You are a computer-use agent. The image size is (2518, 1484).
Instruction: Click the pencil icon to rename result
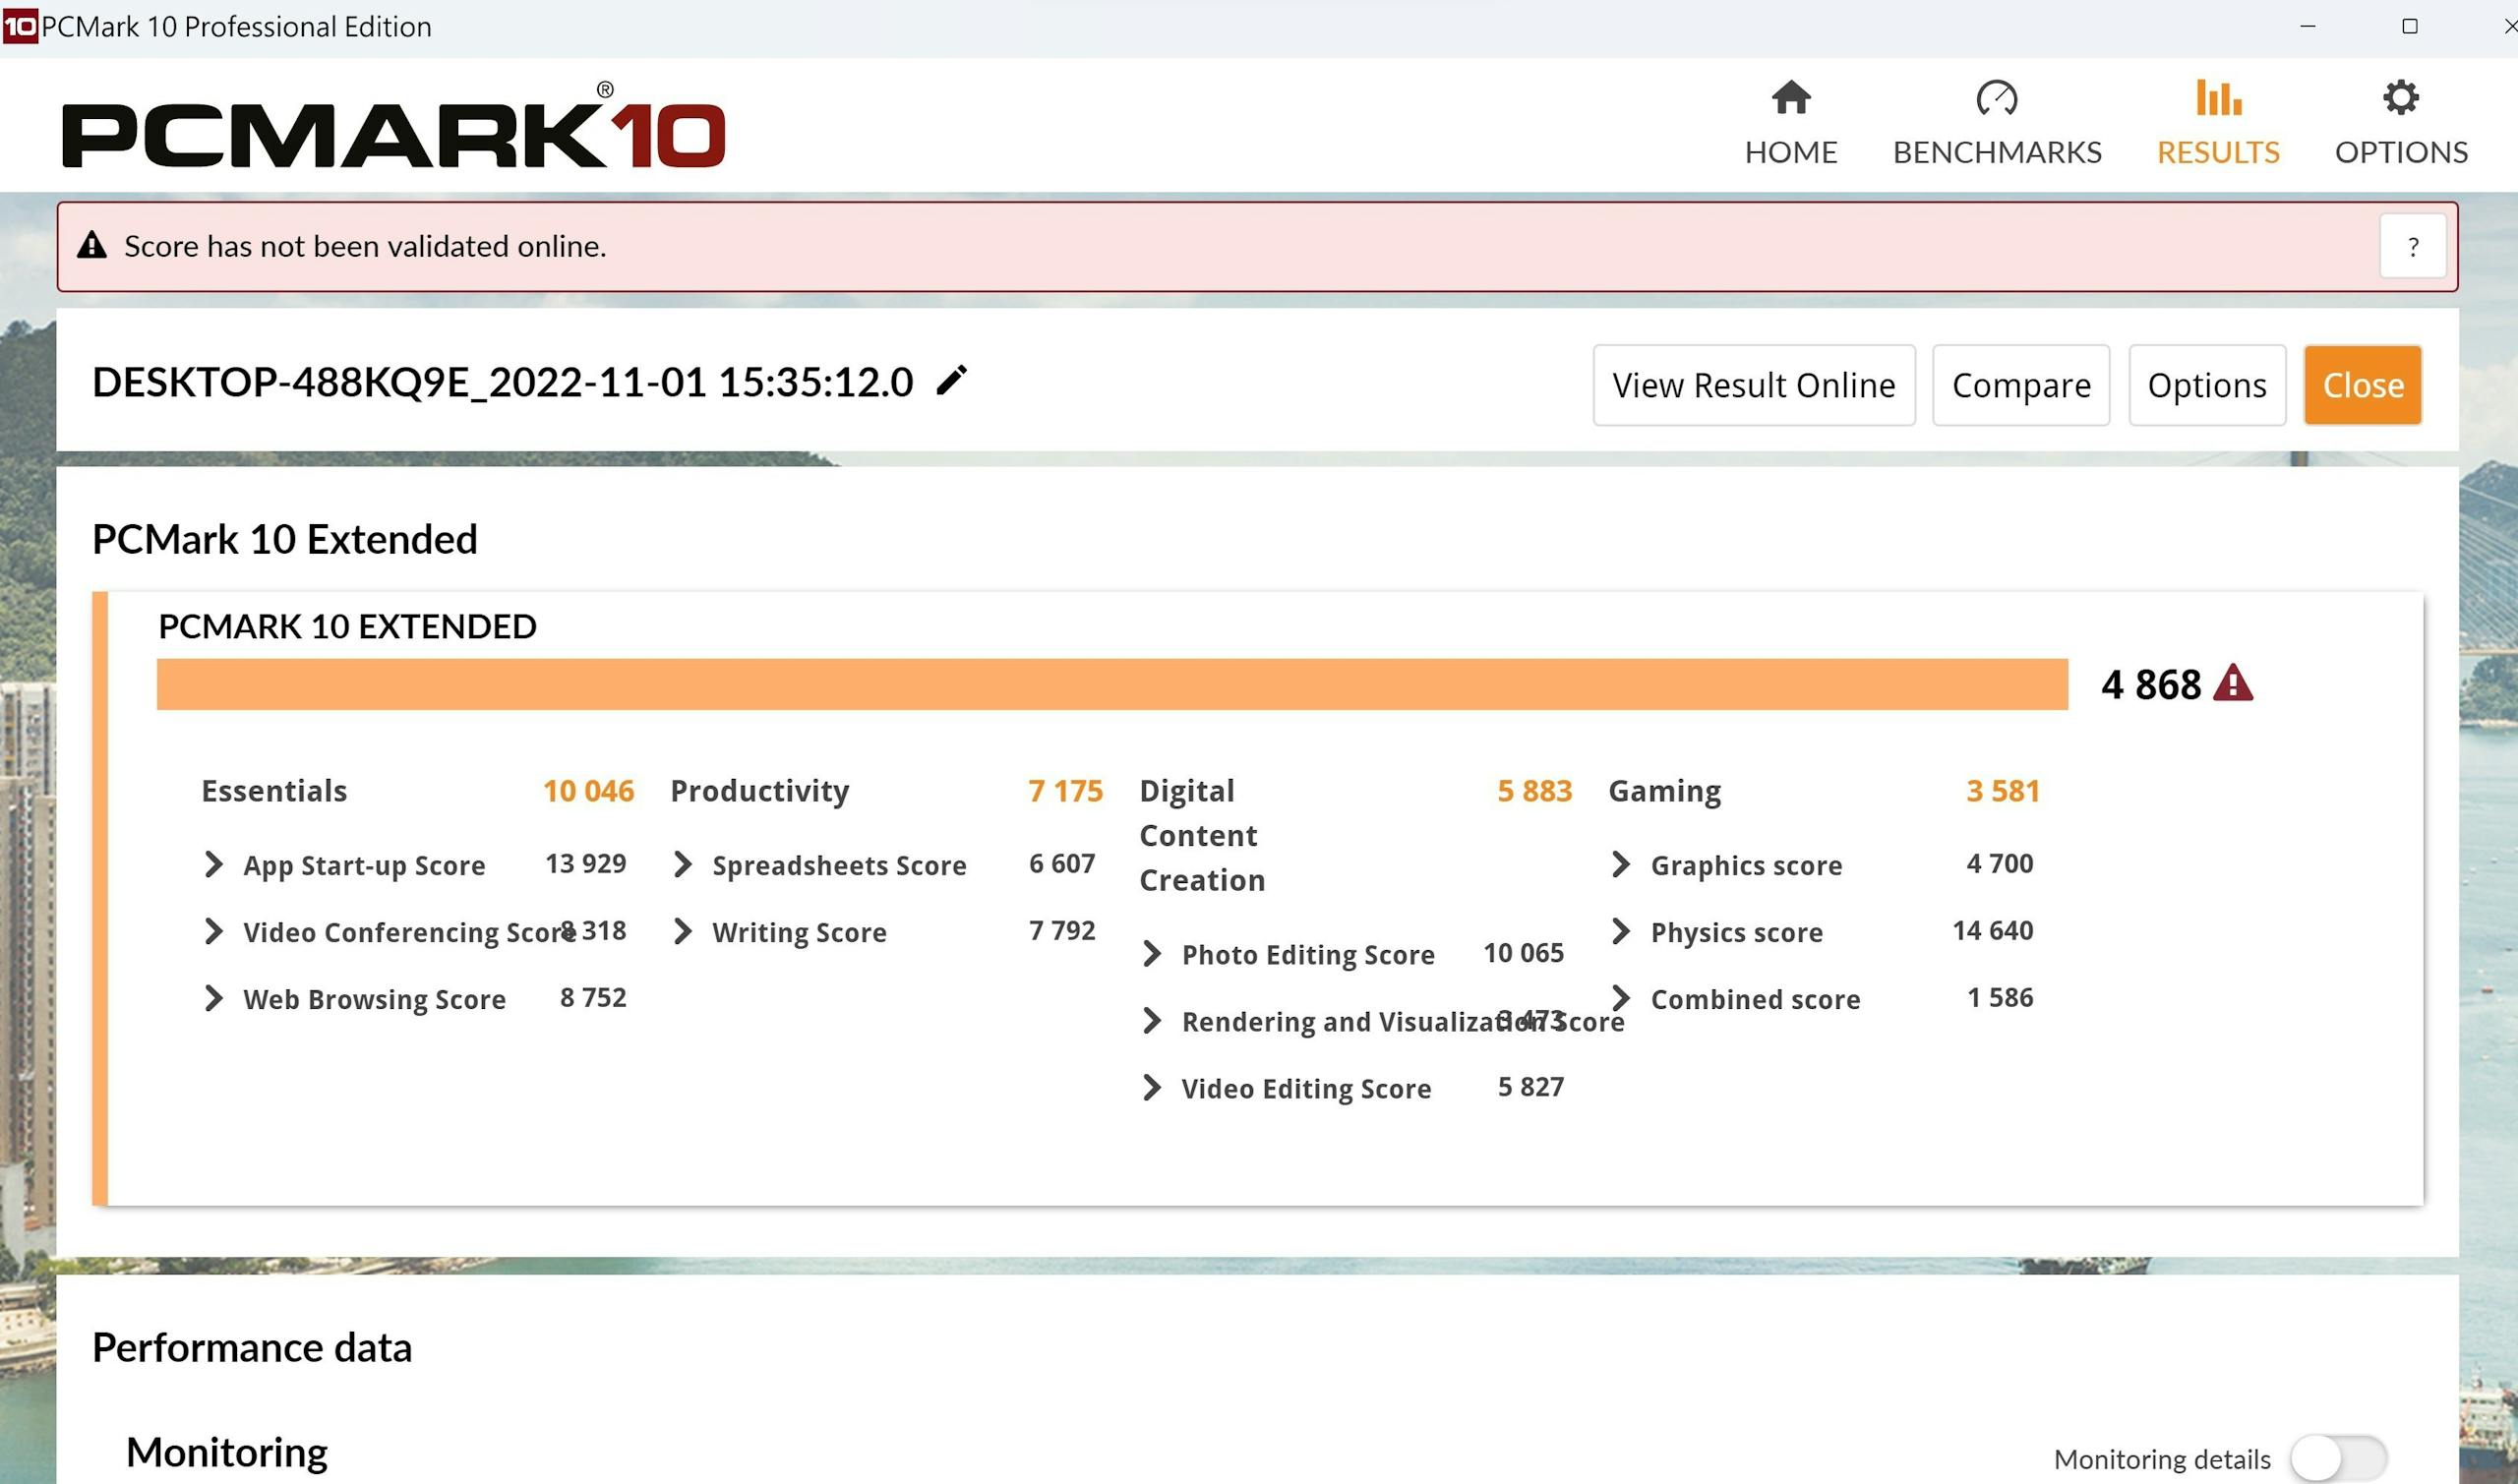[x=951, y=380]
